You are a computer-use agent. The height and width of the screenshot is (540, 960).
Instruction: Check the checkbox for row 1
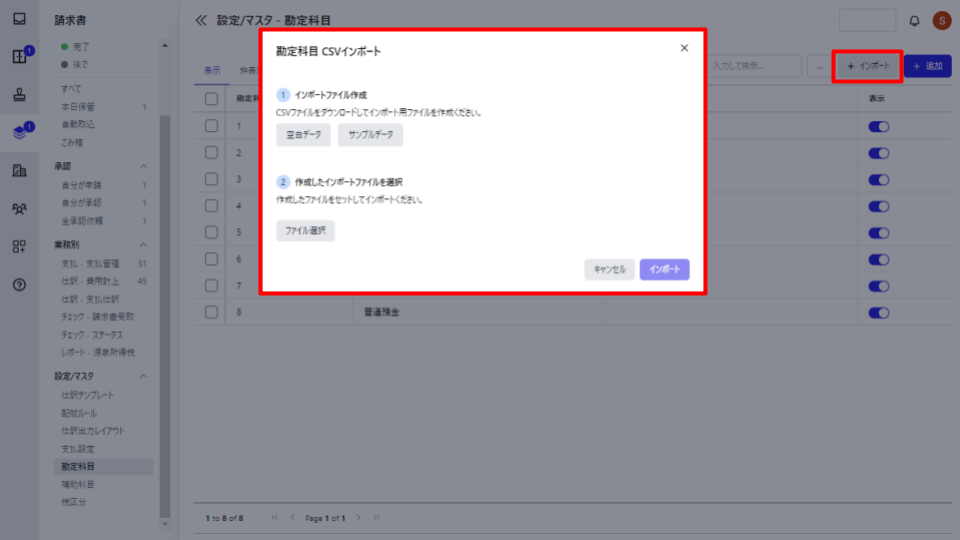(211, 126)
